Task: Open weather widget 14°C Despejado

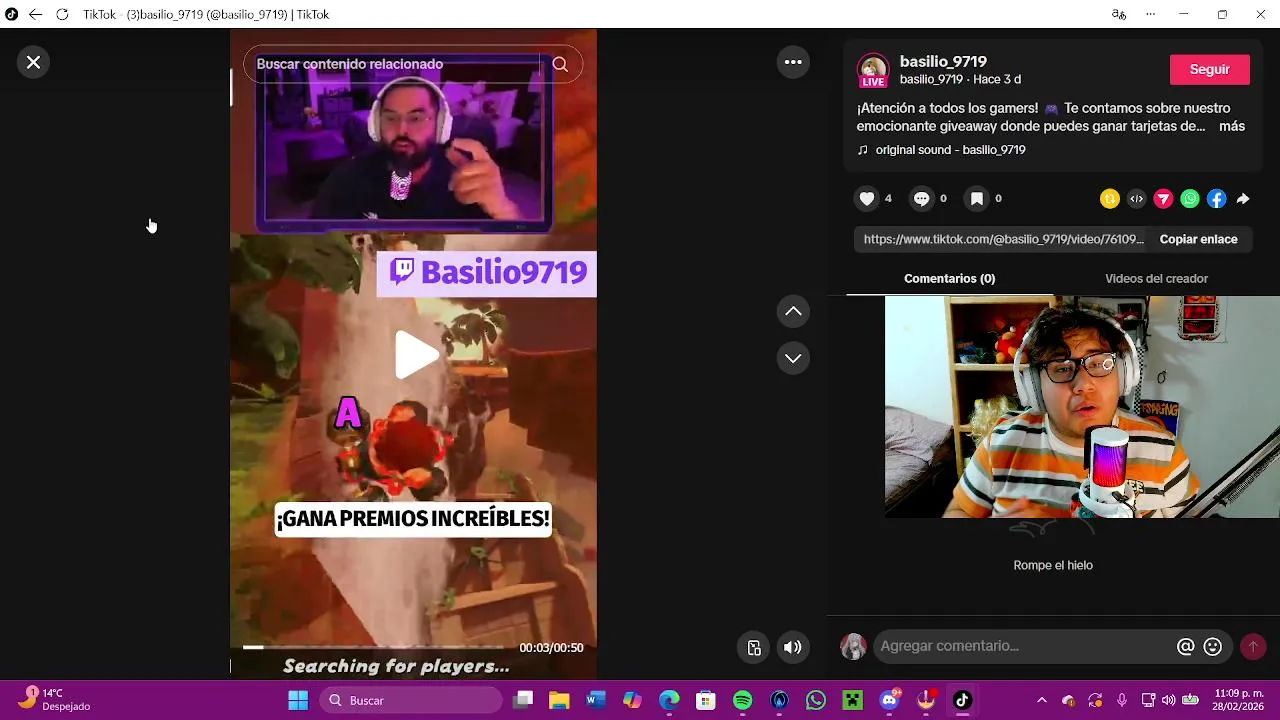Action: pos(55,700)
